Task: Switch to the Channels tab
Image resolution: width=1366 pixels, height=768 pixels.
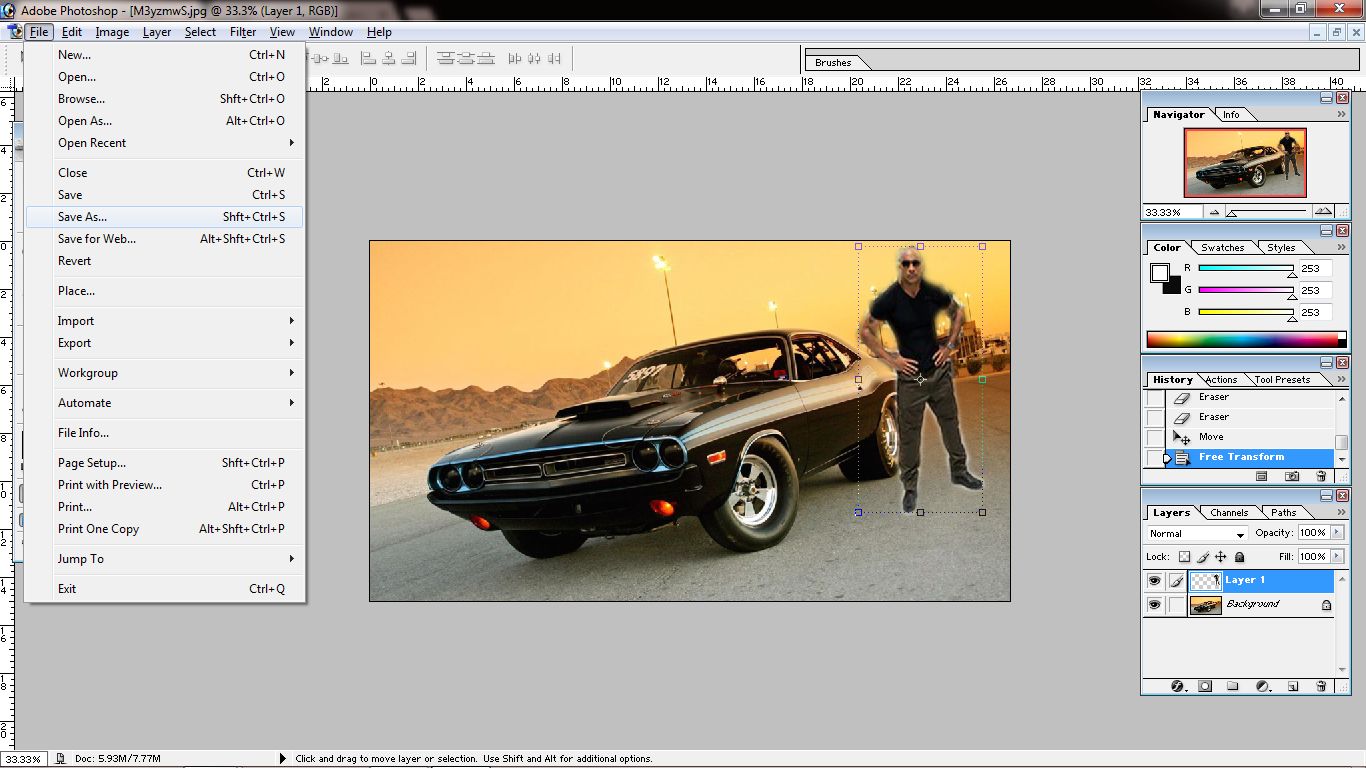Action: (1228, 511)
